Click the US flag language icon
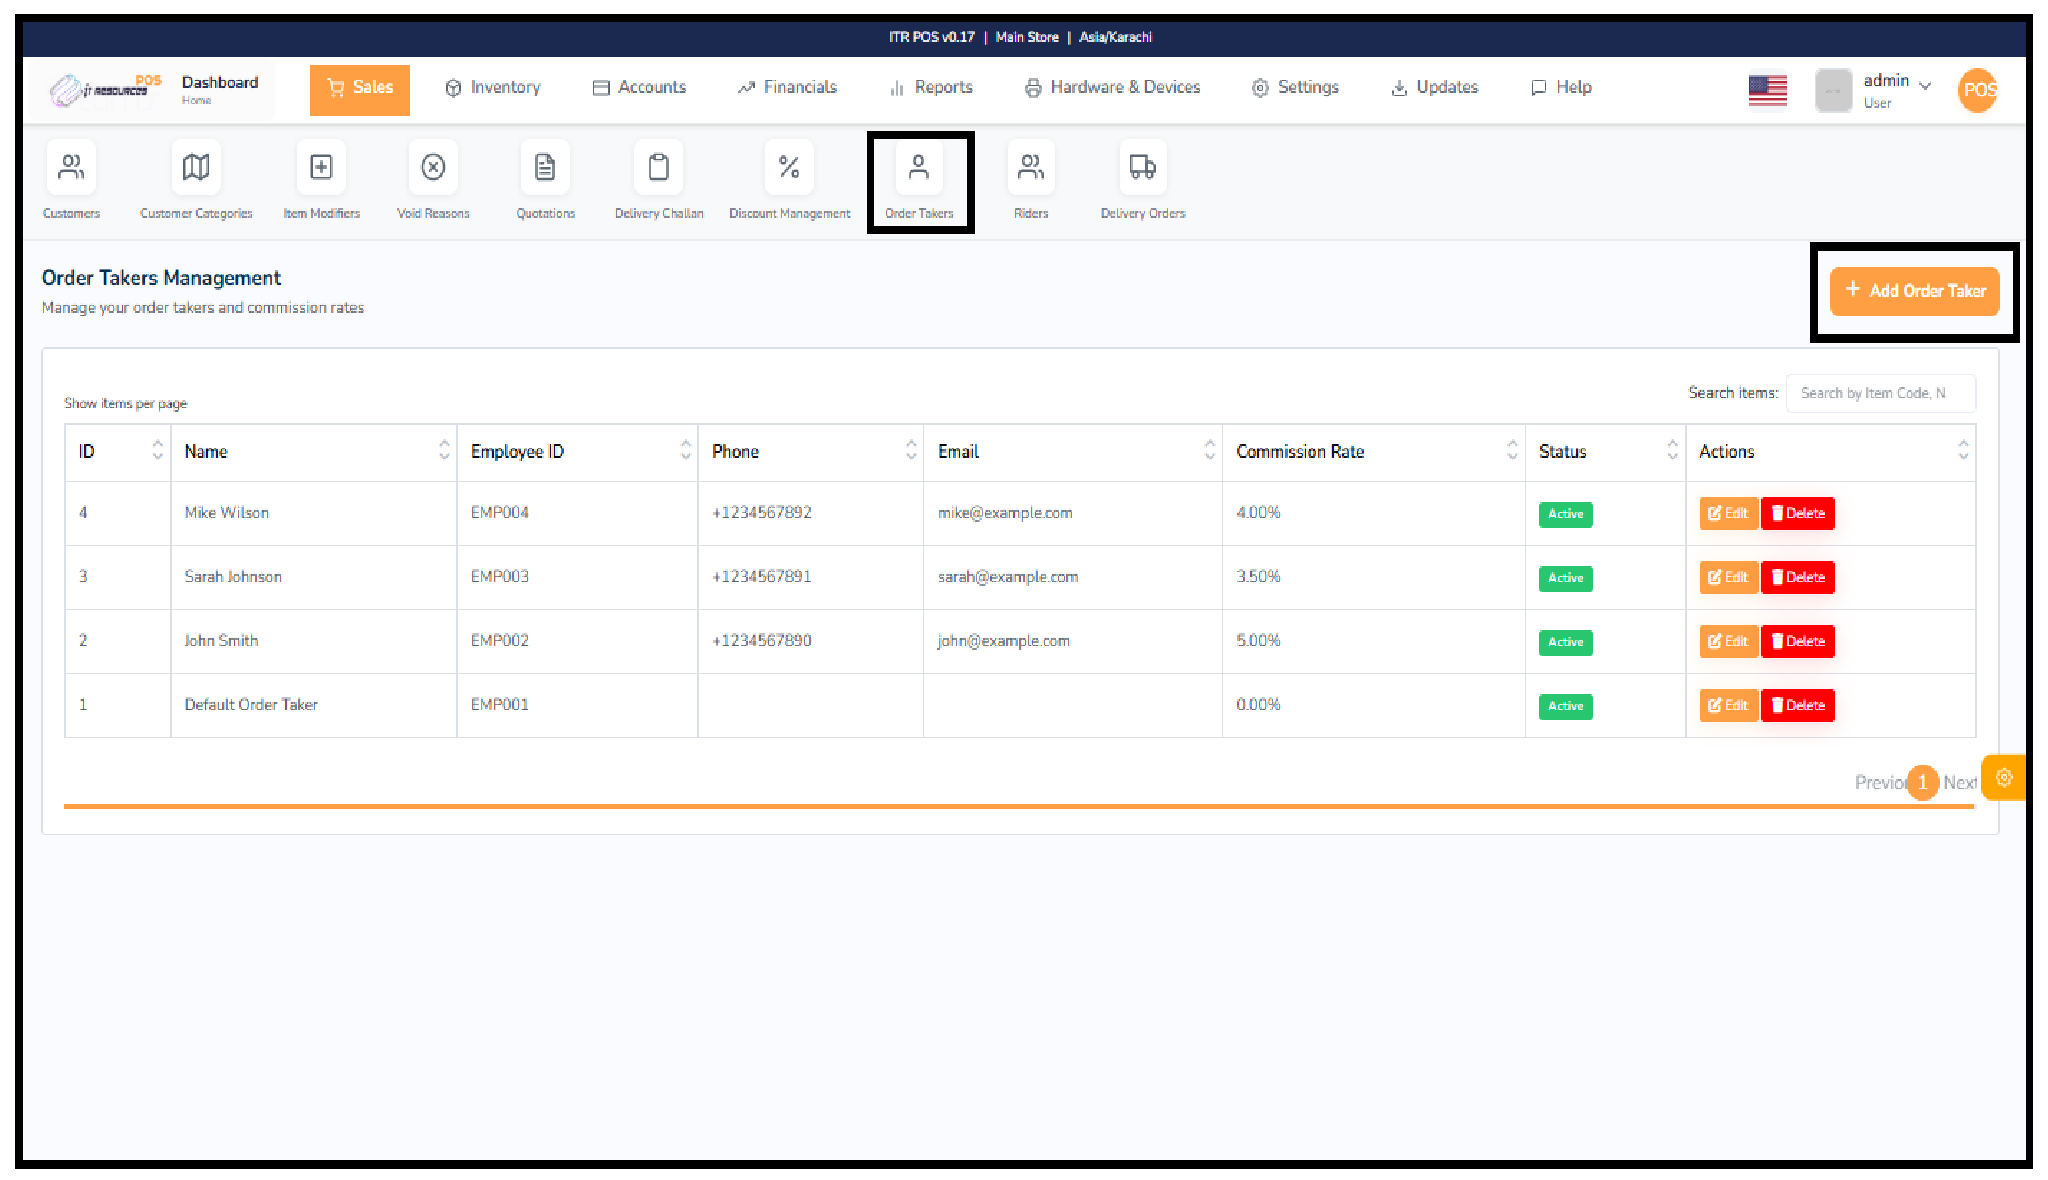 pyautogui.click(x=1767, y=89)
